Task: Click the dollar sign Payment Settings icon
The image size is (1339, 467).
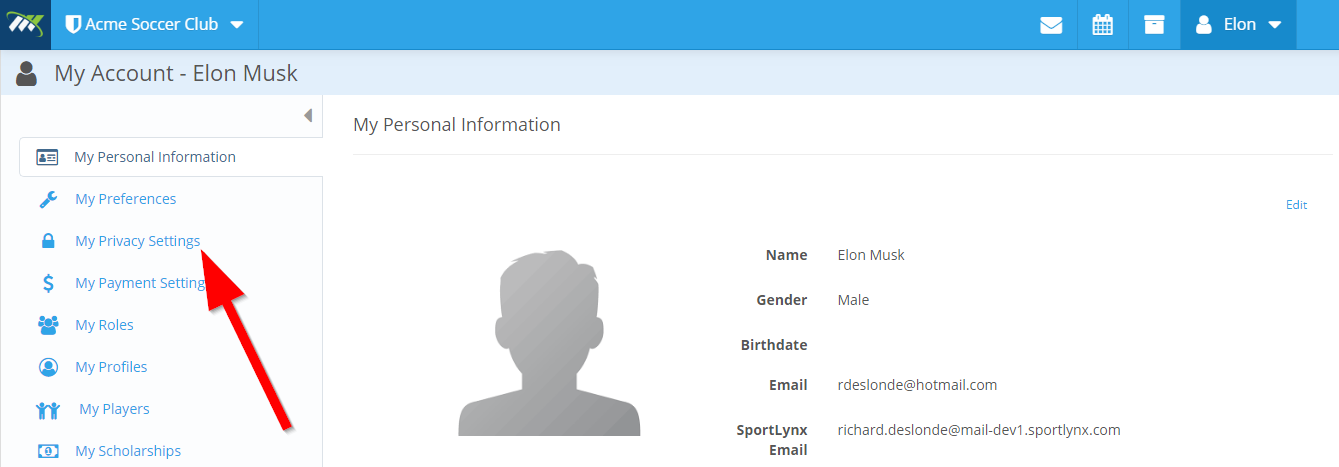Action: click(48, 283)
